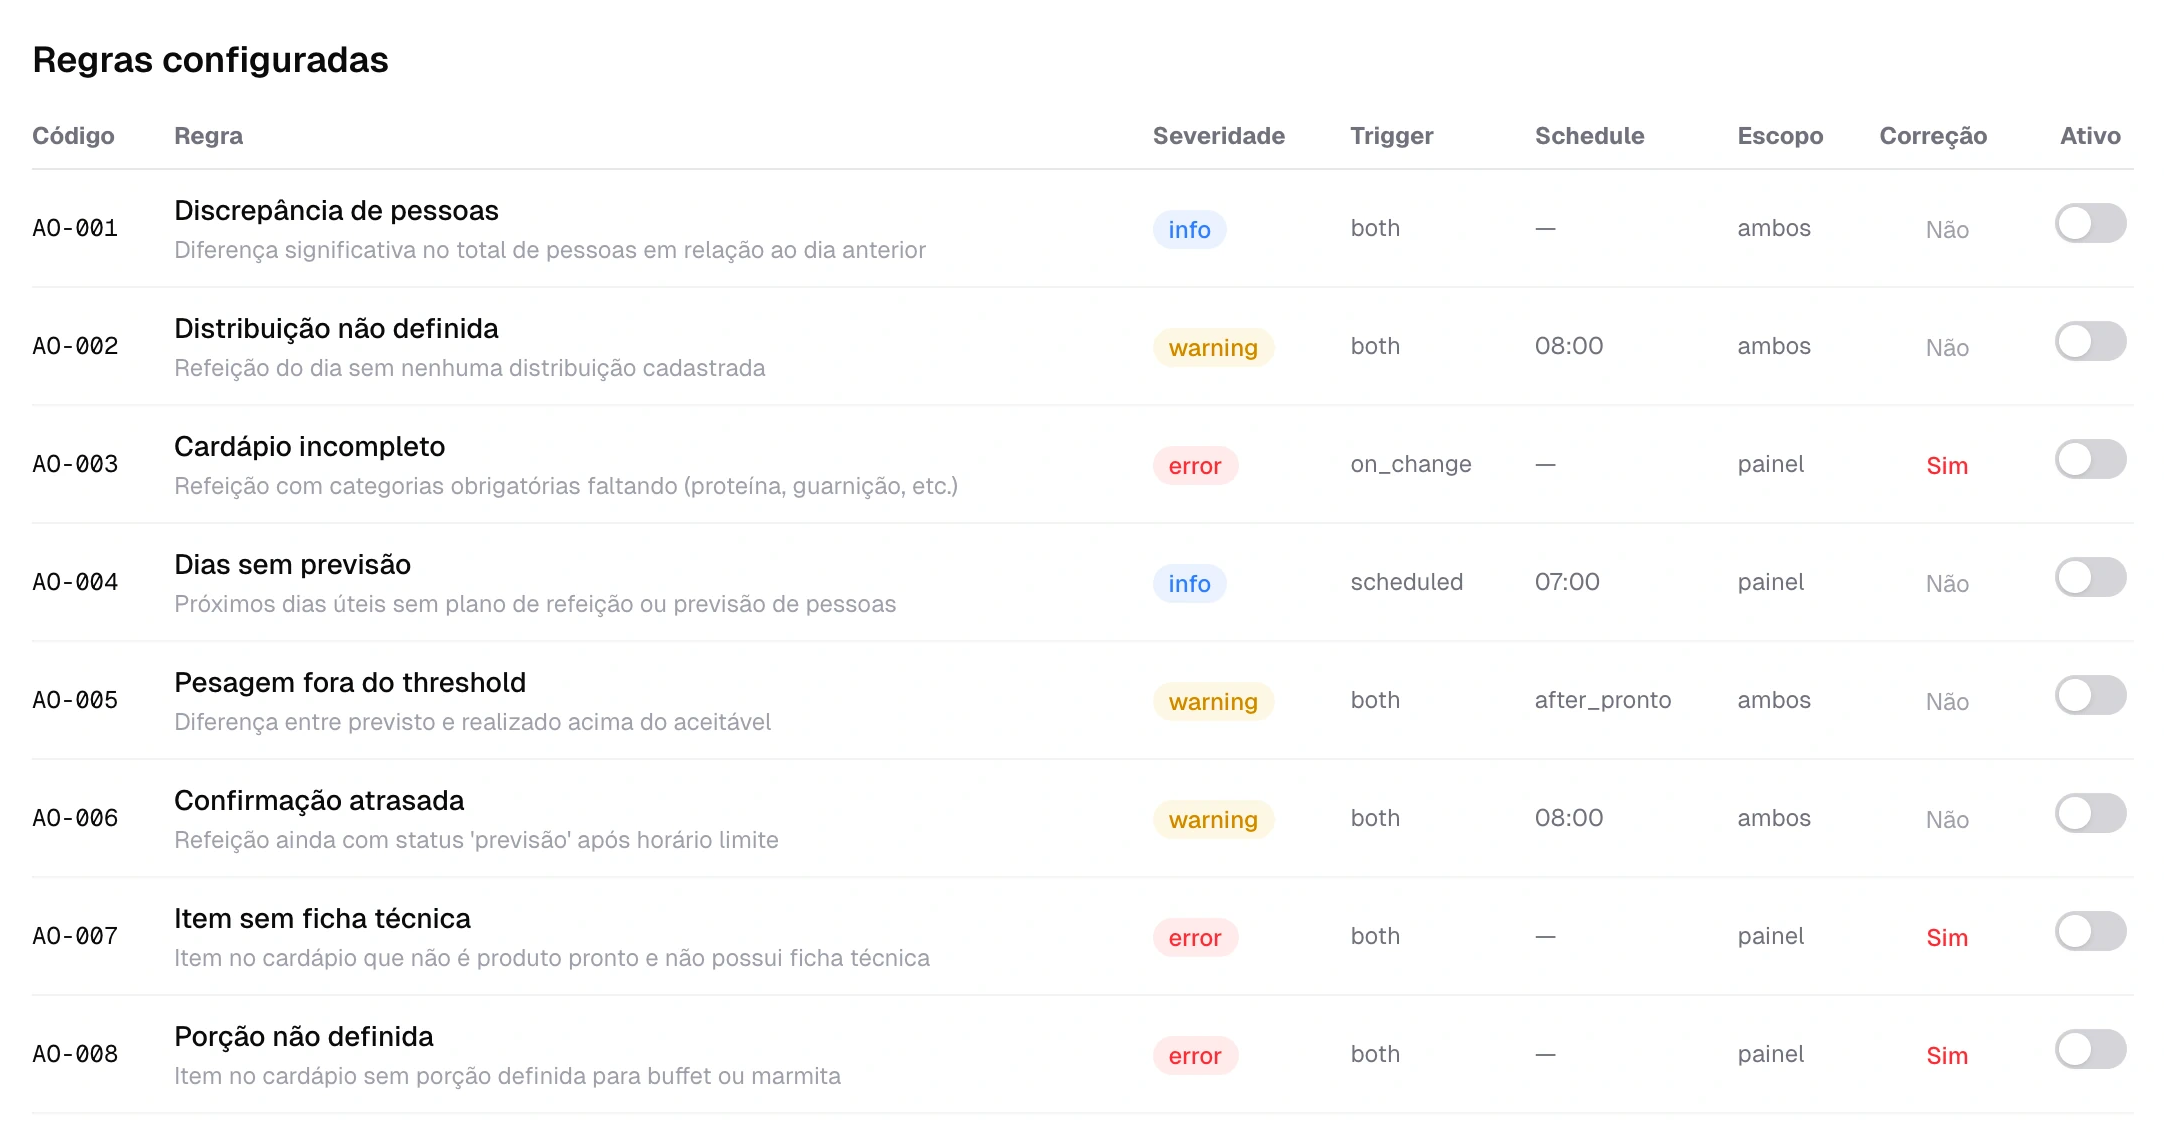Turn on the AO-004 Dias sem previsão toggle

tap(2090, 577)
